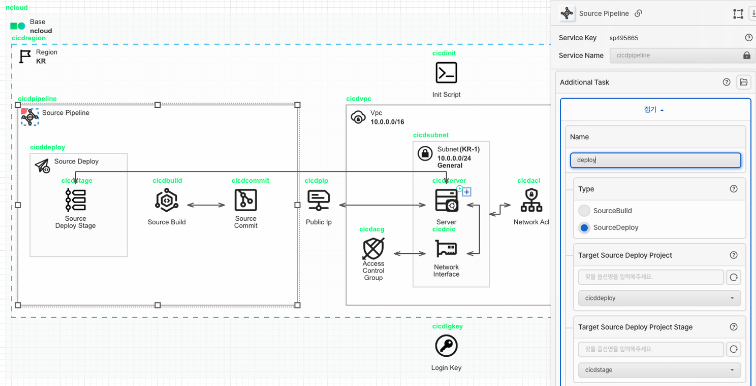Click Target Source Deploy Project help icon
756x386 pixels.
734,255
